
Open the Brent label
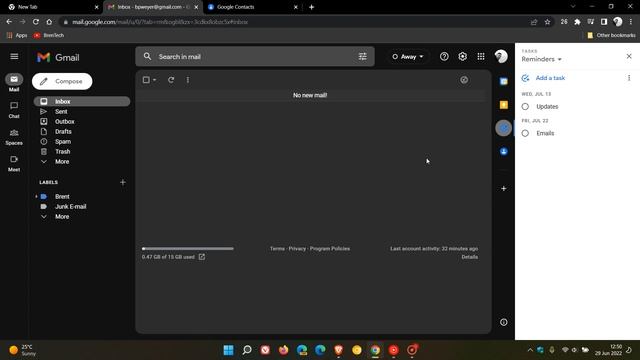click(62, 196)
